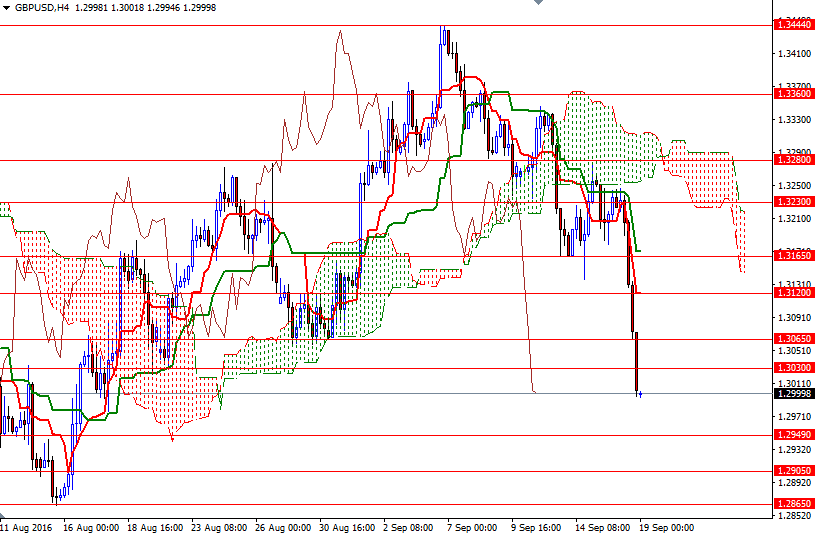
Task: Click the current price label 1.29998
Action: click(x=794, y=394)
